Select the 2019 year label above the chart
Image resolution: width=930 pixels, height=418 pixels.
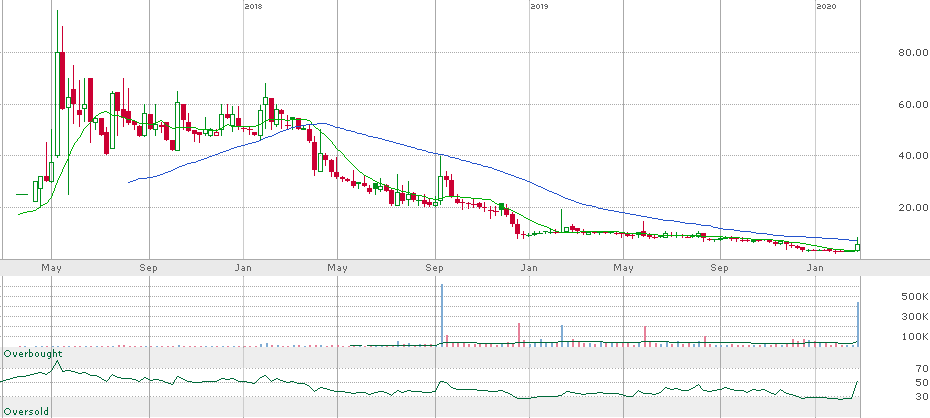[539, 6]
